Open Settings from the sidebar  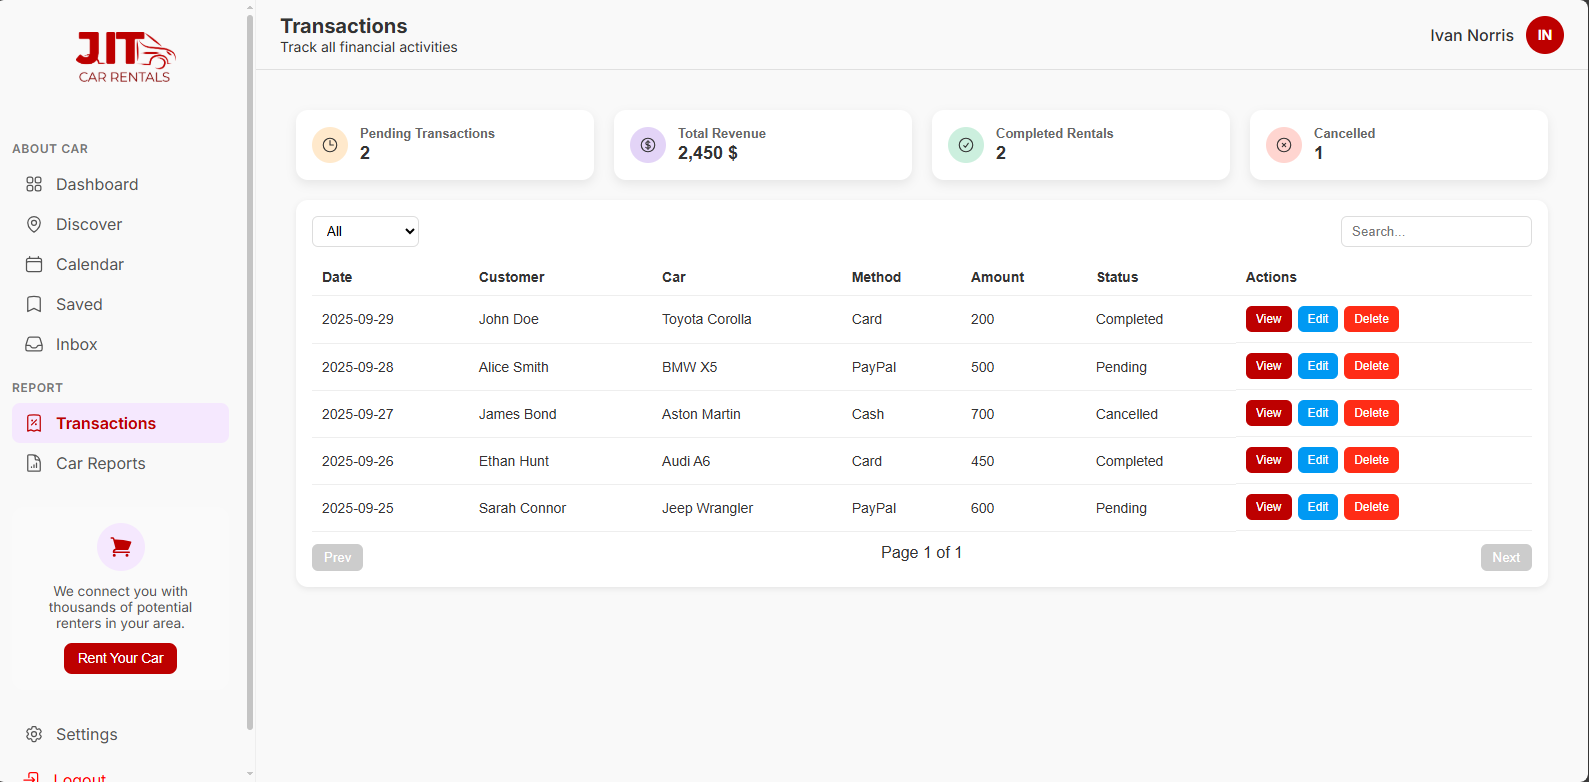tap(120, 734)
